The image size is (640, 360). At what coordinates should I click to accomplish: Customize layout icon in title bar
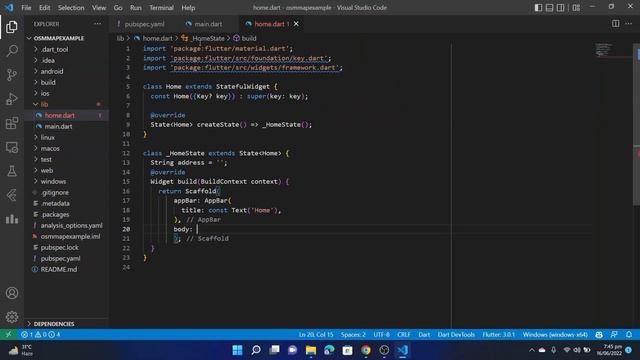tap(576, 7)
